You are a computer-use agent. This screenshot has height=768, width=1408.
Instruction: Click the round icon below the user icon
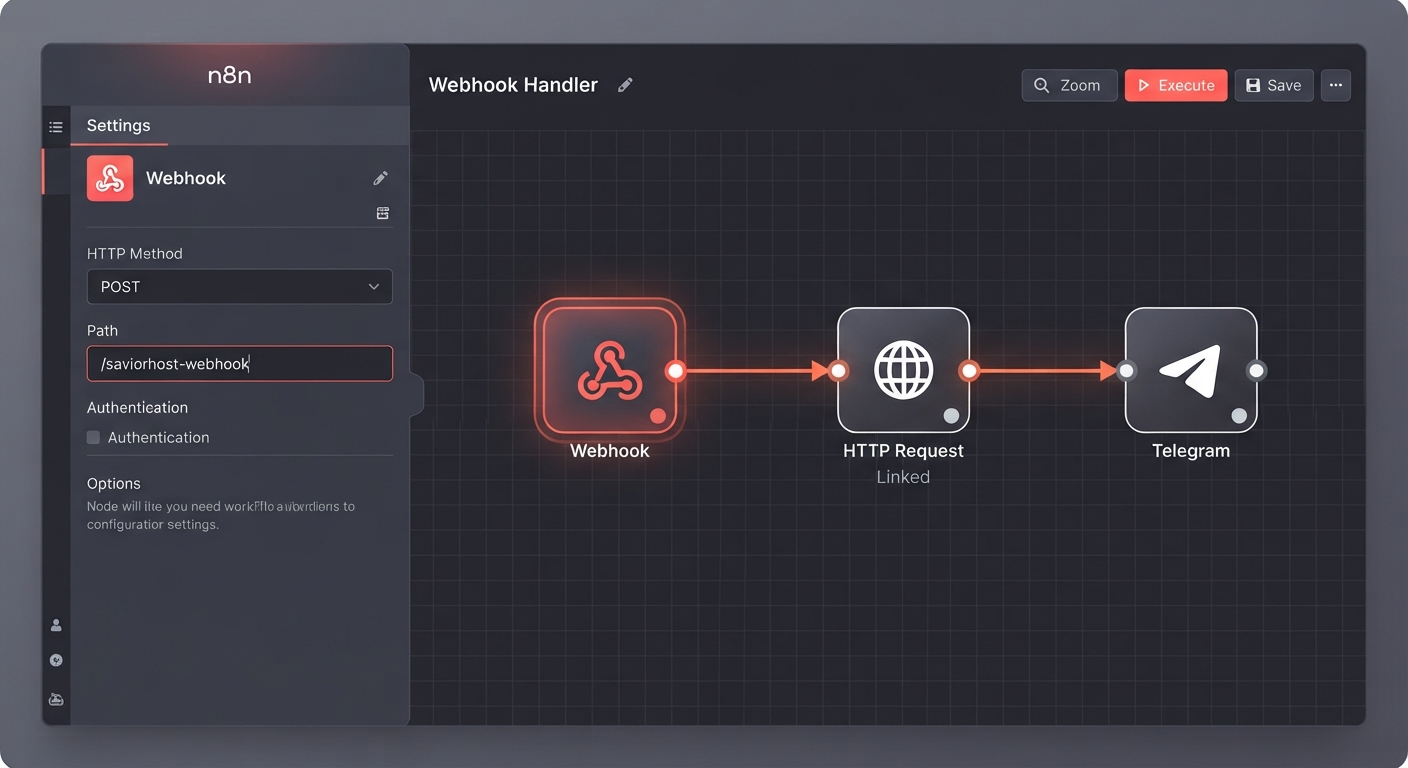pos(56,660)
